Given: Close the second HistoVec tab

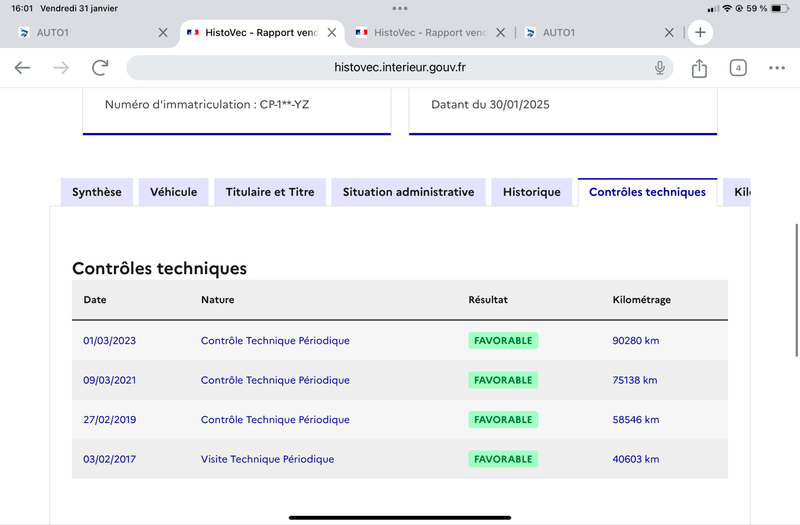Looking at the screenshot, I should 501,33.
